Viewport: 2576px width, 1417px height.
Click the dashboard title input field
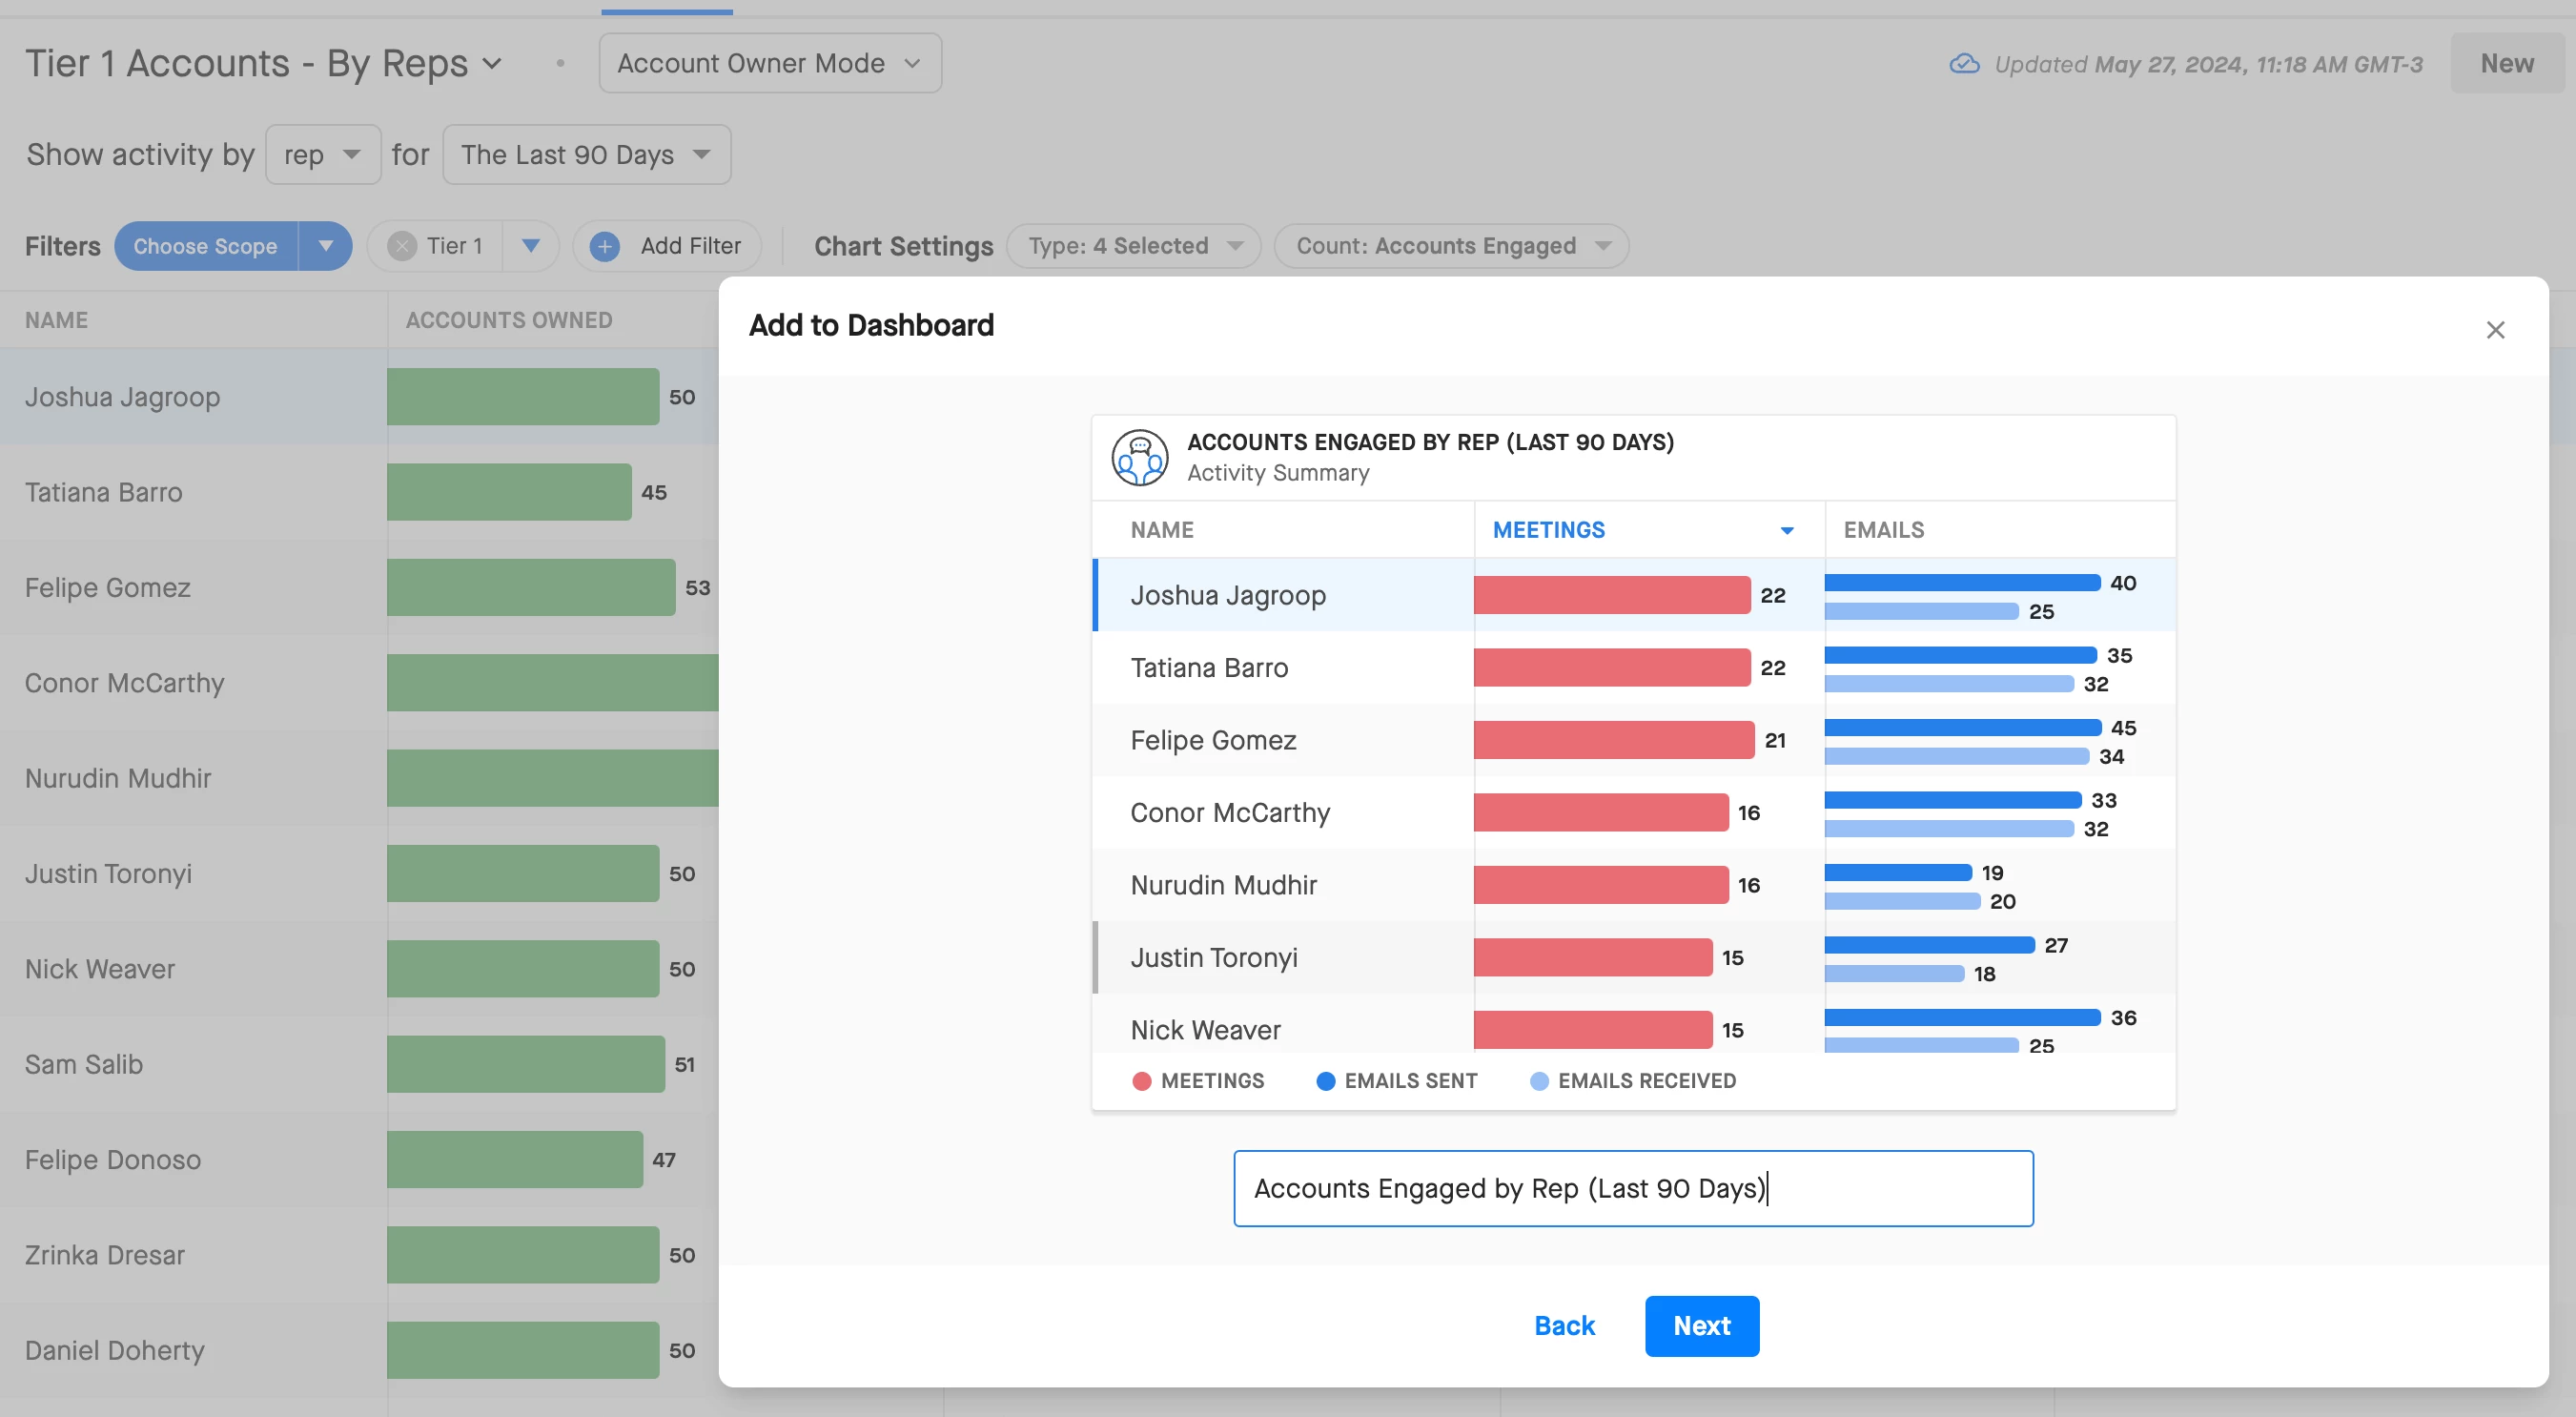click(1632, 1188)
